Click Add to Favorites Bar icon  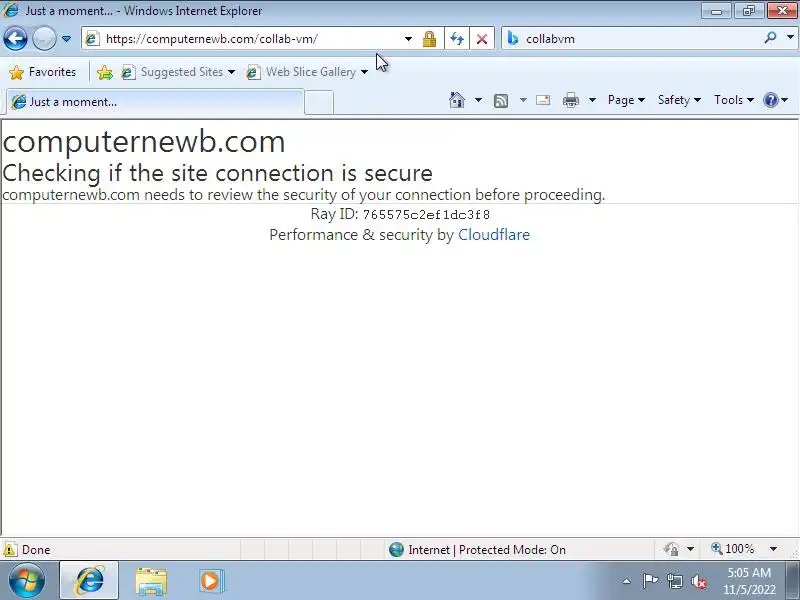click(x=105, y=72)
